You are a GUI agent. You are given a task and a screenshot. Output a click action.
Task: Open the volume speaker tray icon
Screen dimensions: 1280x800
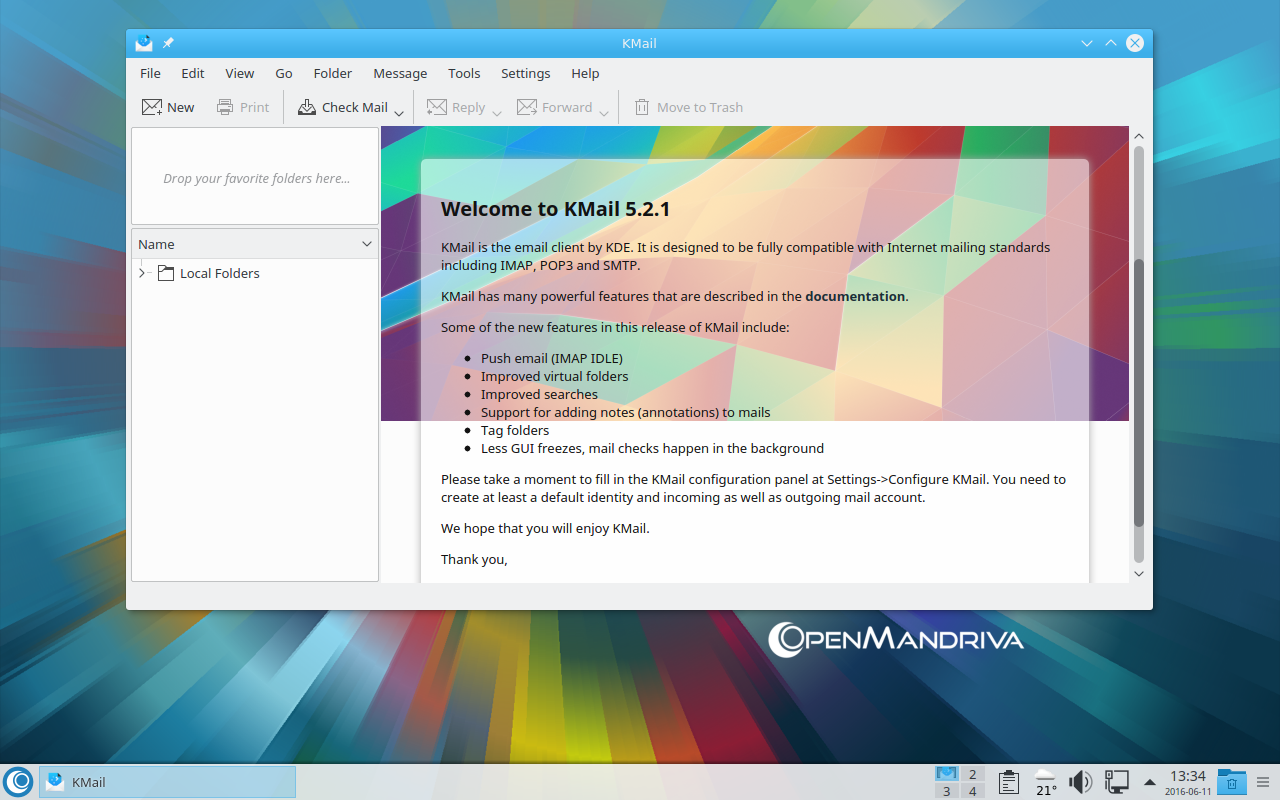tap(1080, 782)
